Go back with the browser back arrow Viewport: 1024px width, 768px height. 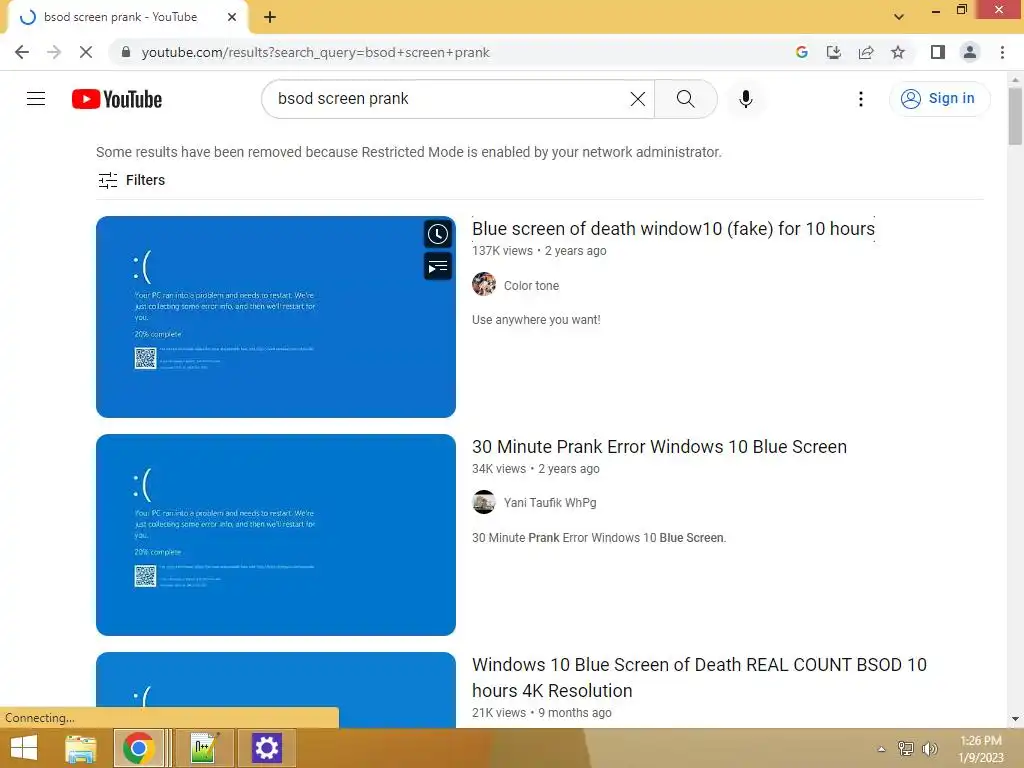coord(22,52)
